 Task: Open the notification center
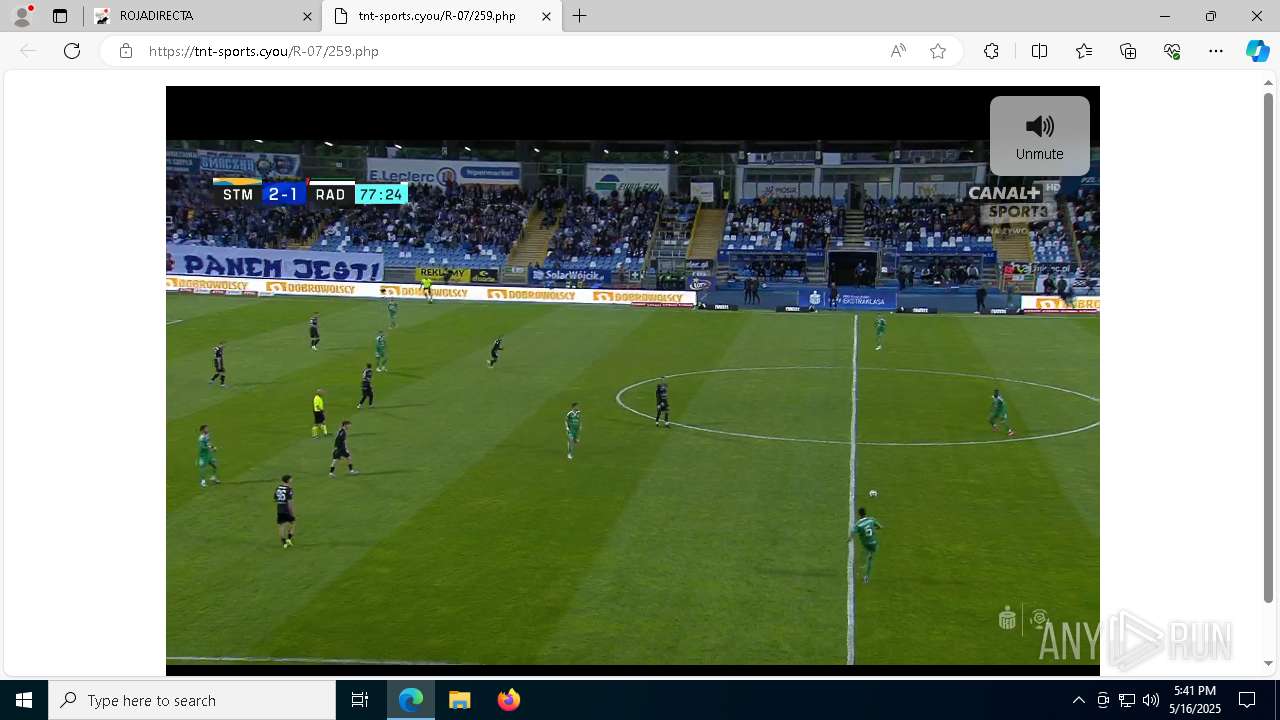[1247, 700]
